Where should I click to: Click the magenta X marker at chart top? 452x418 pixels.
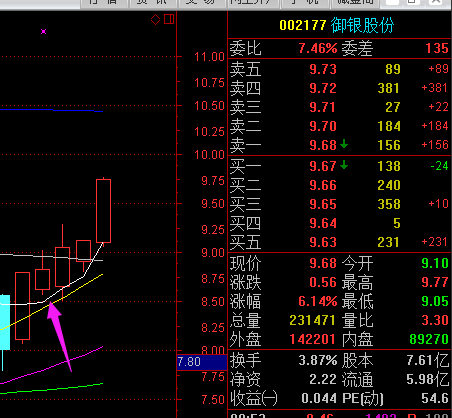[x=43, y=32]
